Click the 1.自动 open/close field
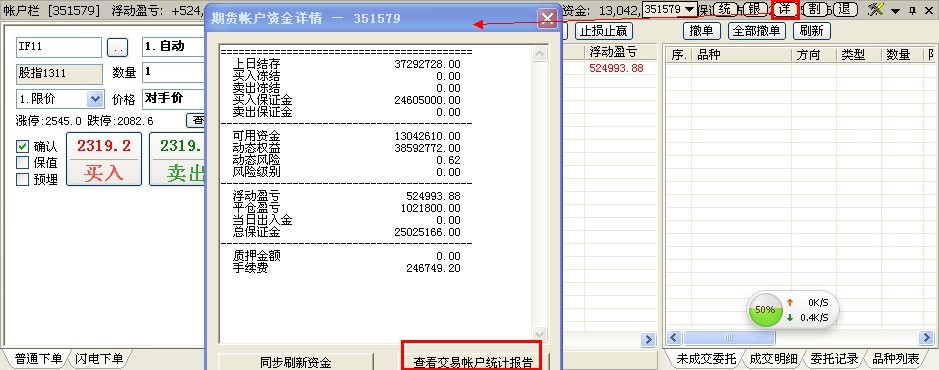This screenshot has height=370, width=939. (174, 47)
